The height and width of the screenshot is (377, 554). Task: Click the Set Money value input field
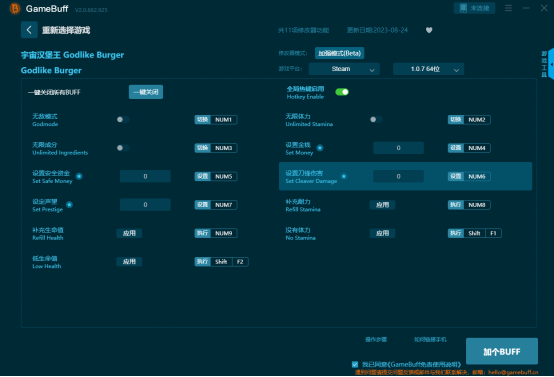[x=398, y=148]
